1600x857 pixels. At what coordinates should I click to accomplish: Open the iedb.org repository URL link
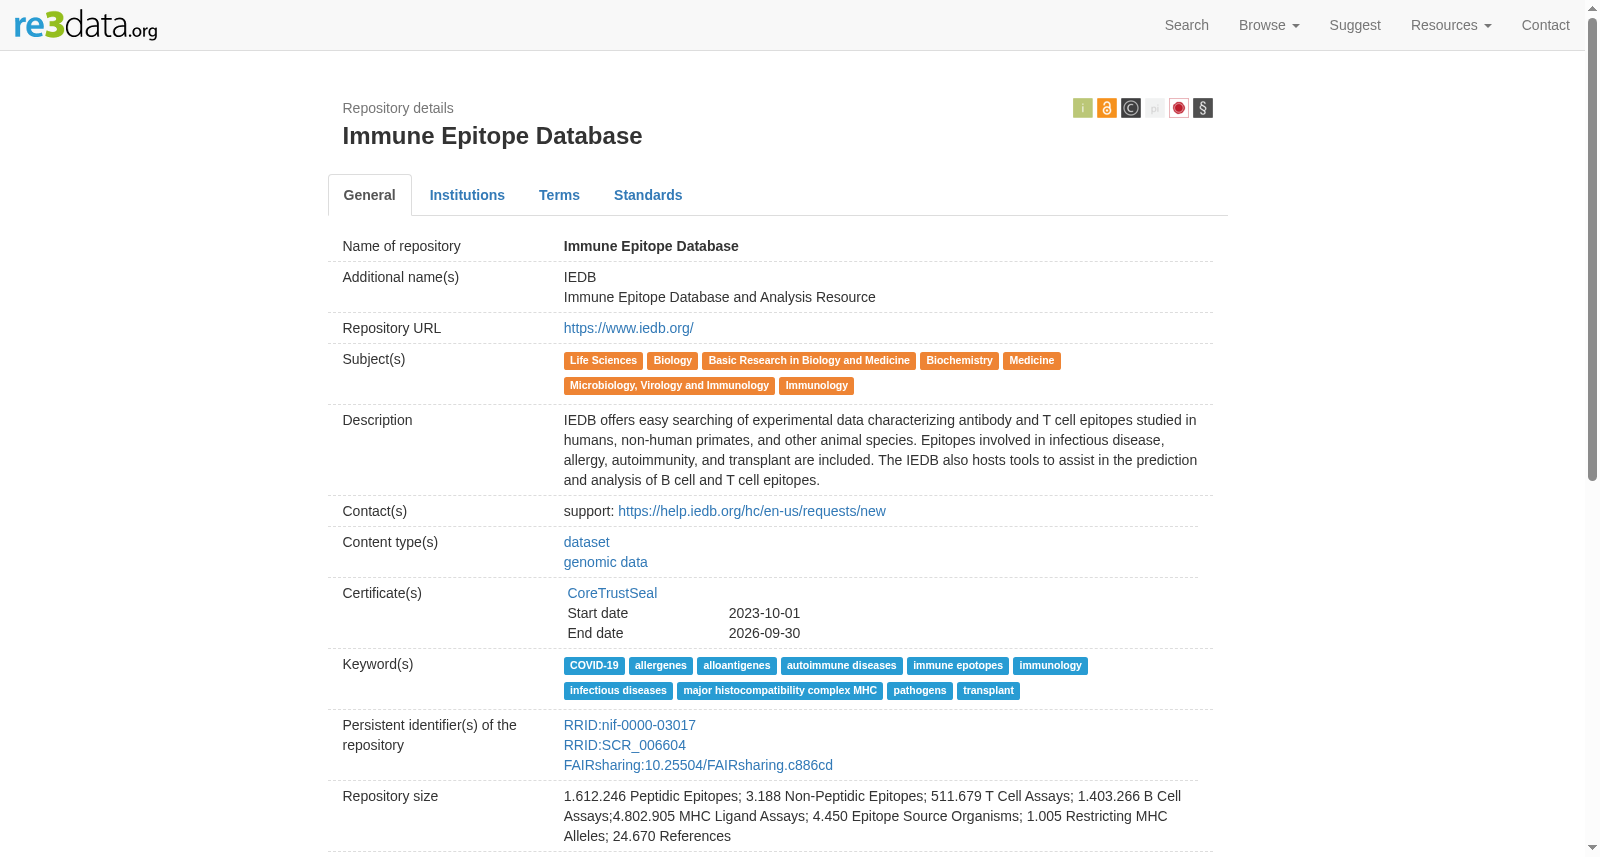(628, 328)
